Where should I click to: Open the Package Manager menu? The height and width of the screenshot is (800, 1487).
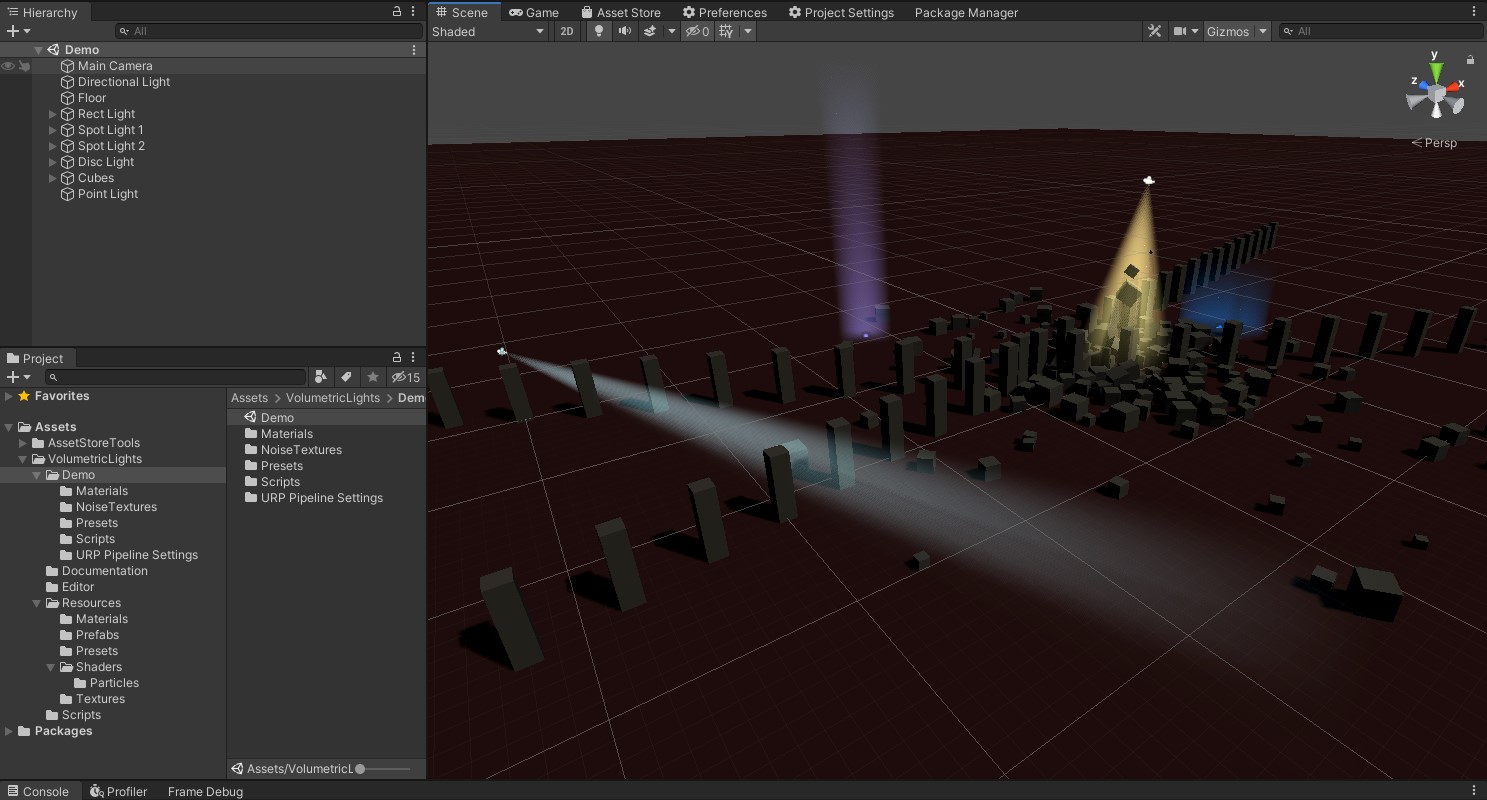pos(964,12)
